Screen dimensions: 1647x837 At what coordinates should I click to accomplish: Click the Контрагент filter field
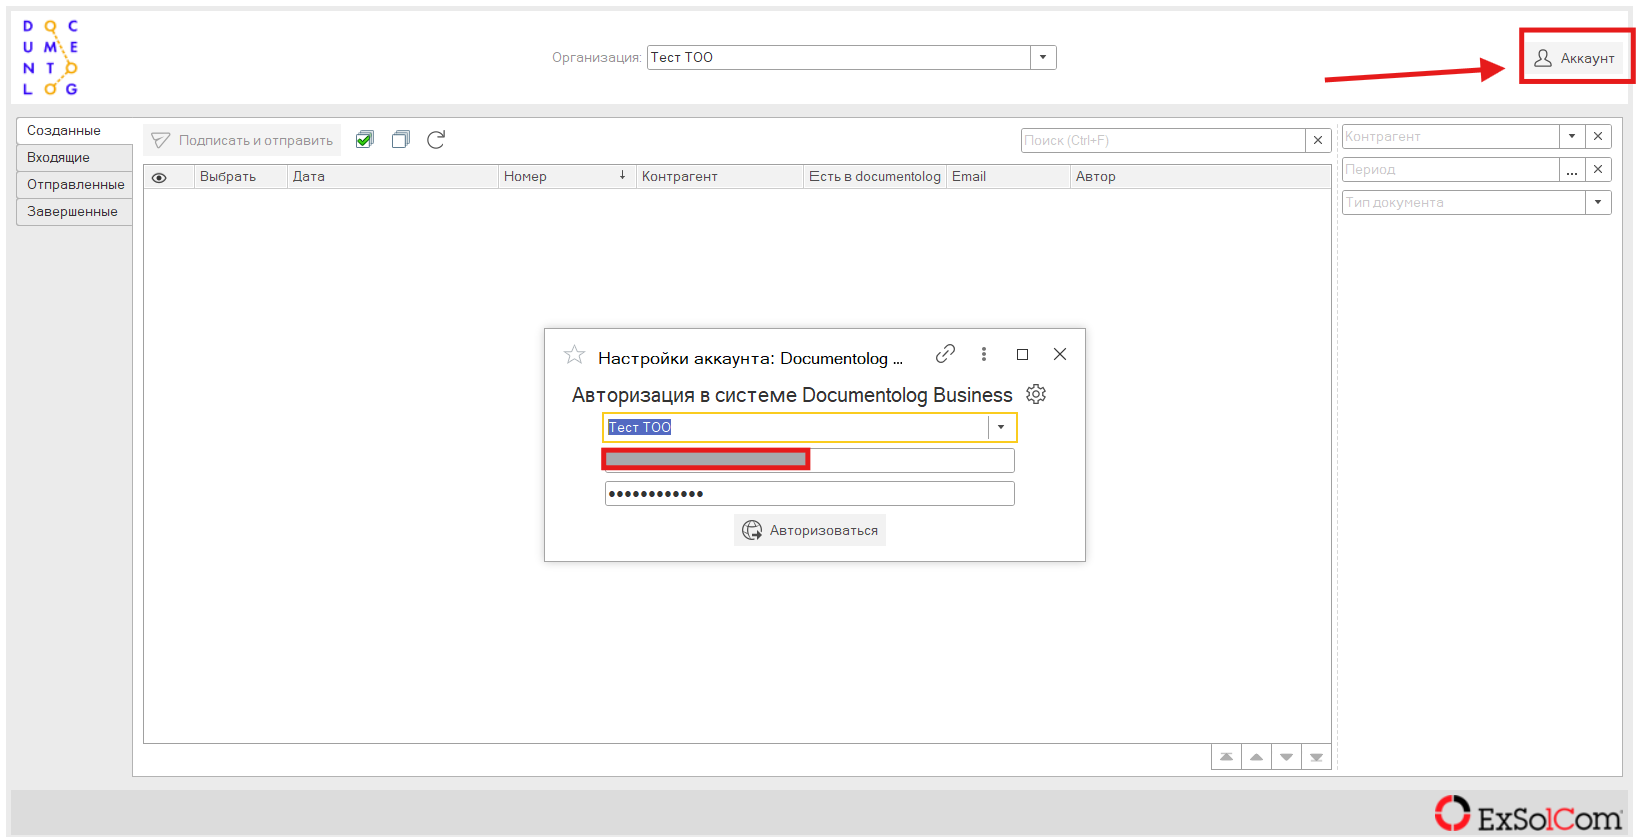(1450, 136)
